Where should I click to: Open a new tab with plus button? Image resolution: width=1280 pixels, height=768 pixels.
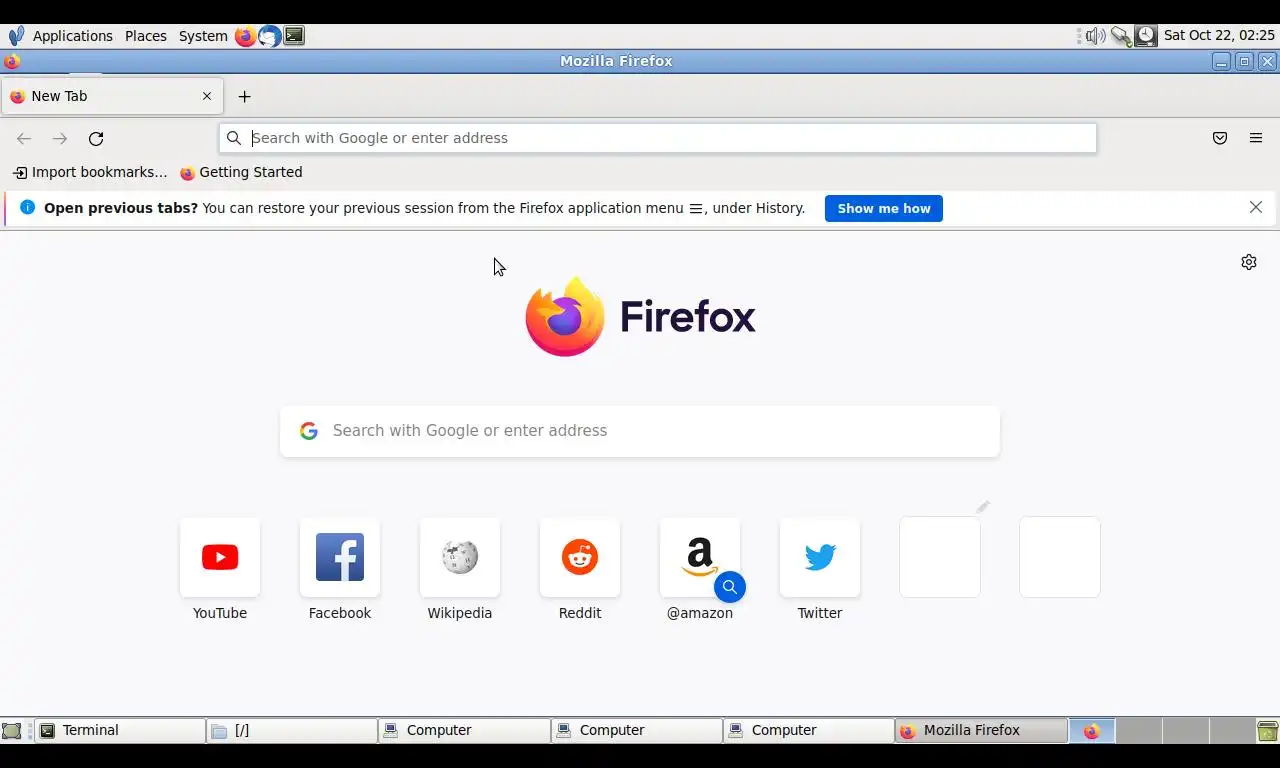pyautogui.click(x=245, y=97)
